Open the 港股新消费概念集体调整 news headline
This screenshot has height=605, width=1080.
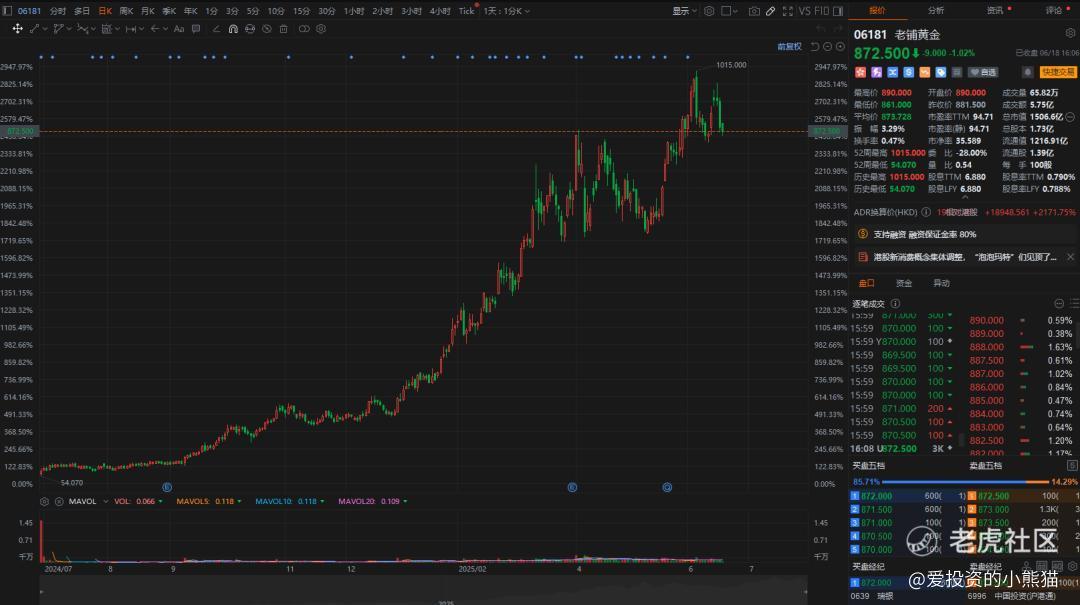coord(964,257)
